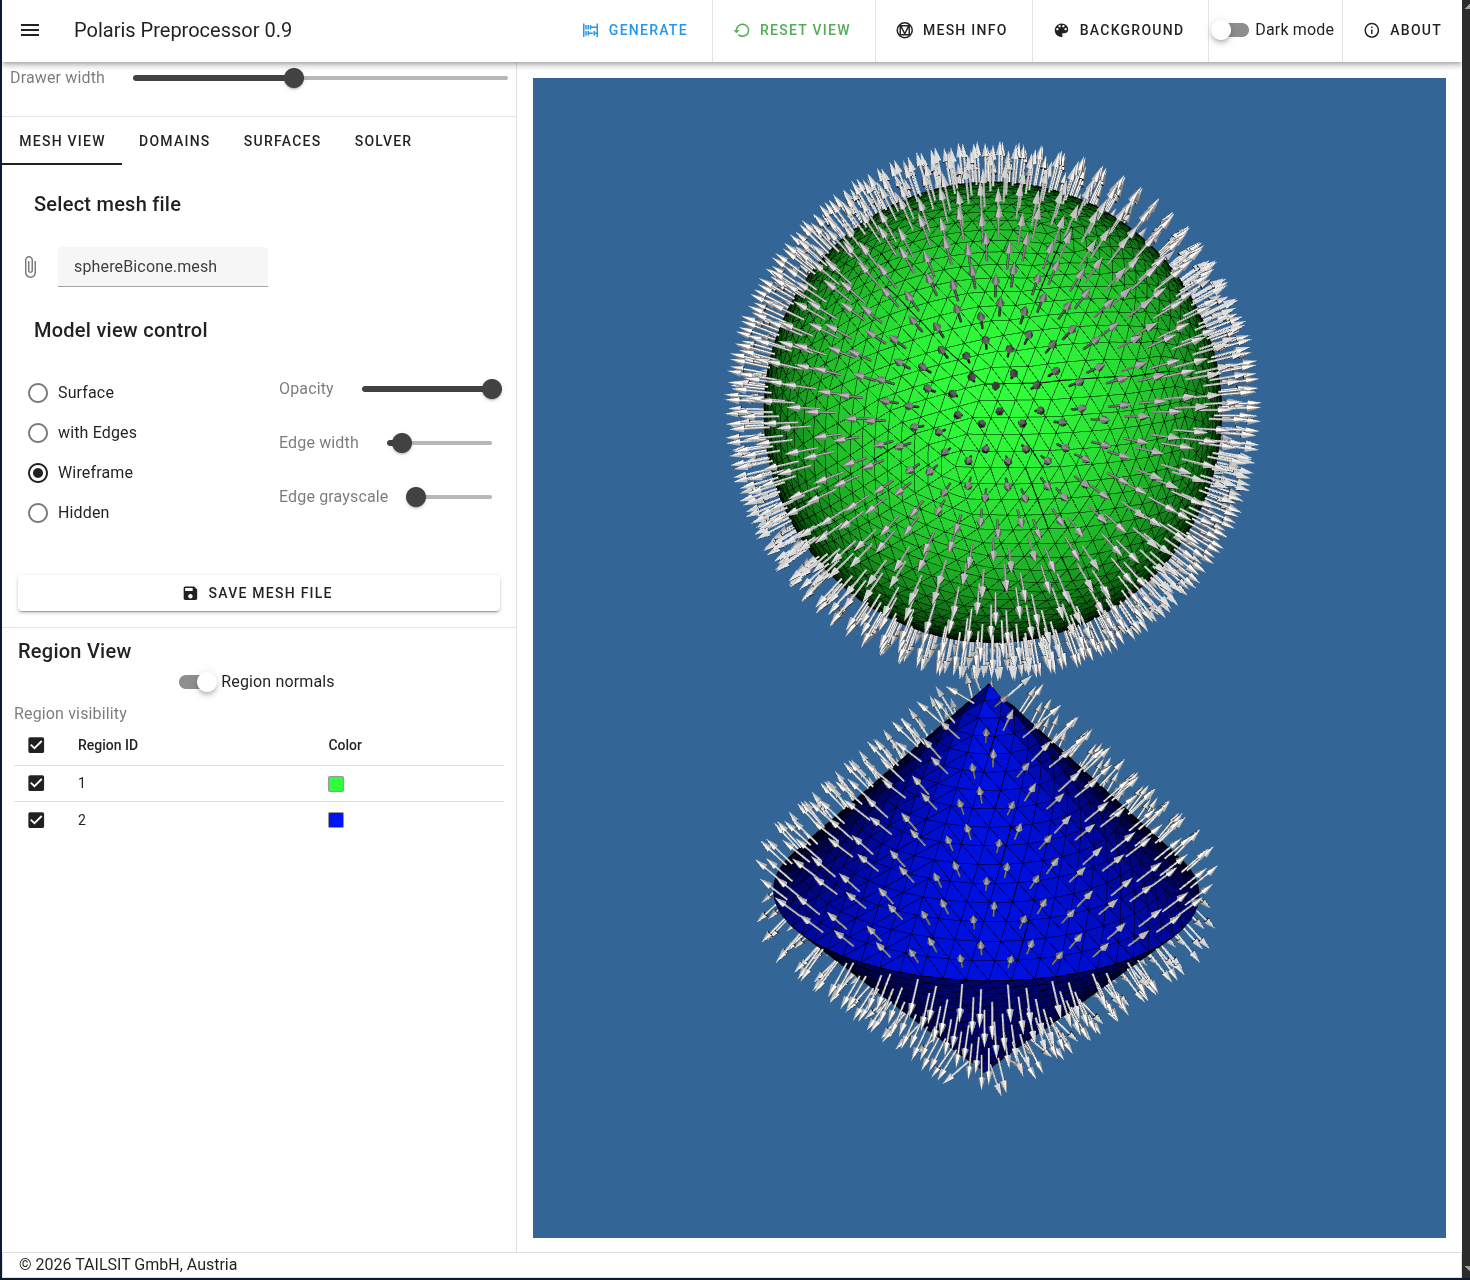Open the green color swatch for region 1
Image resolution: width=1470 pixels, height=1280 pixels.
336,784
